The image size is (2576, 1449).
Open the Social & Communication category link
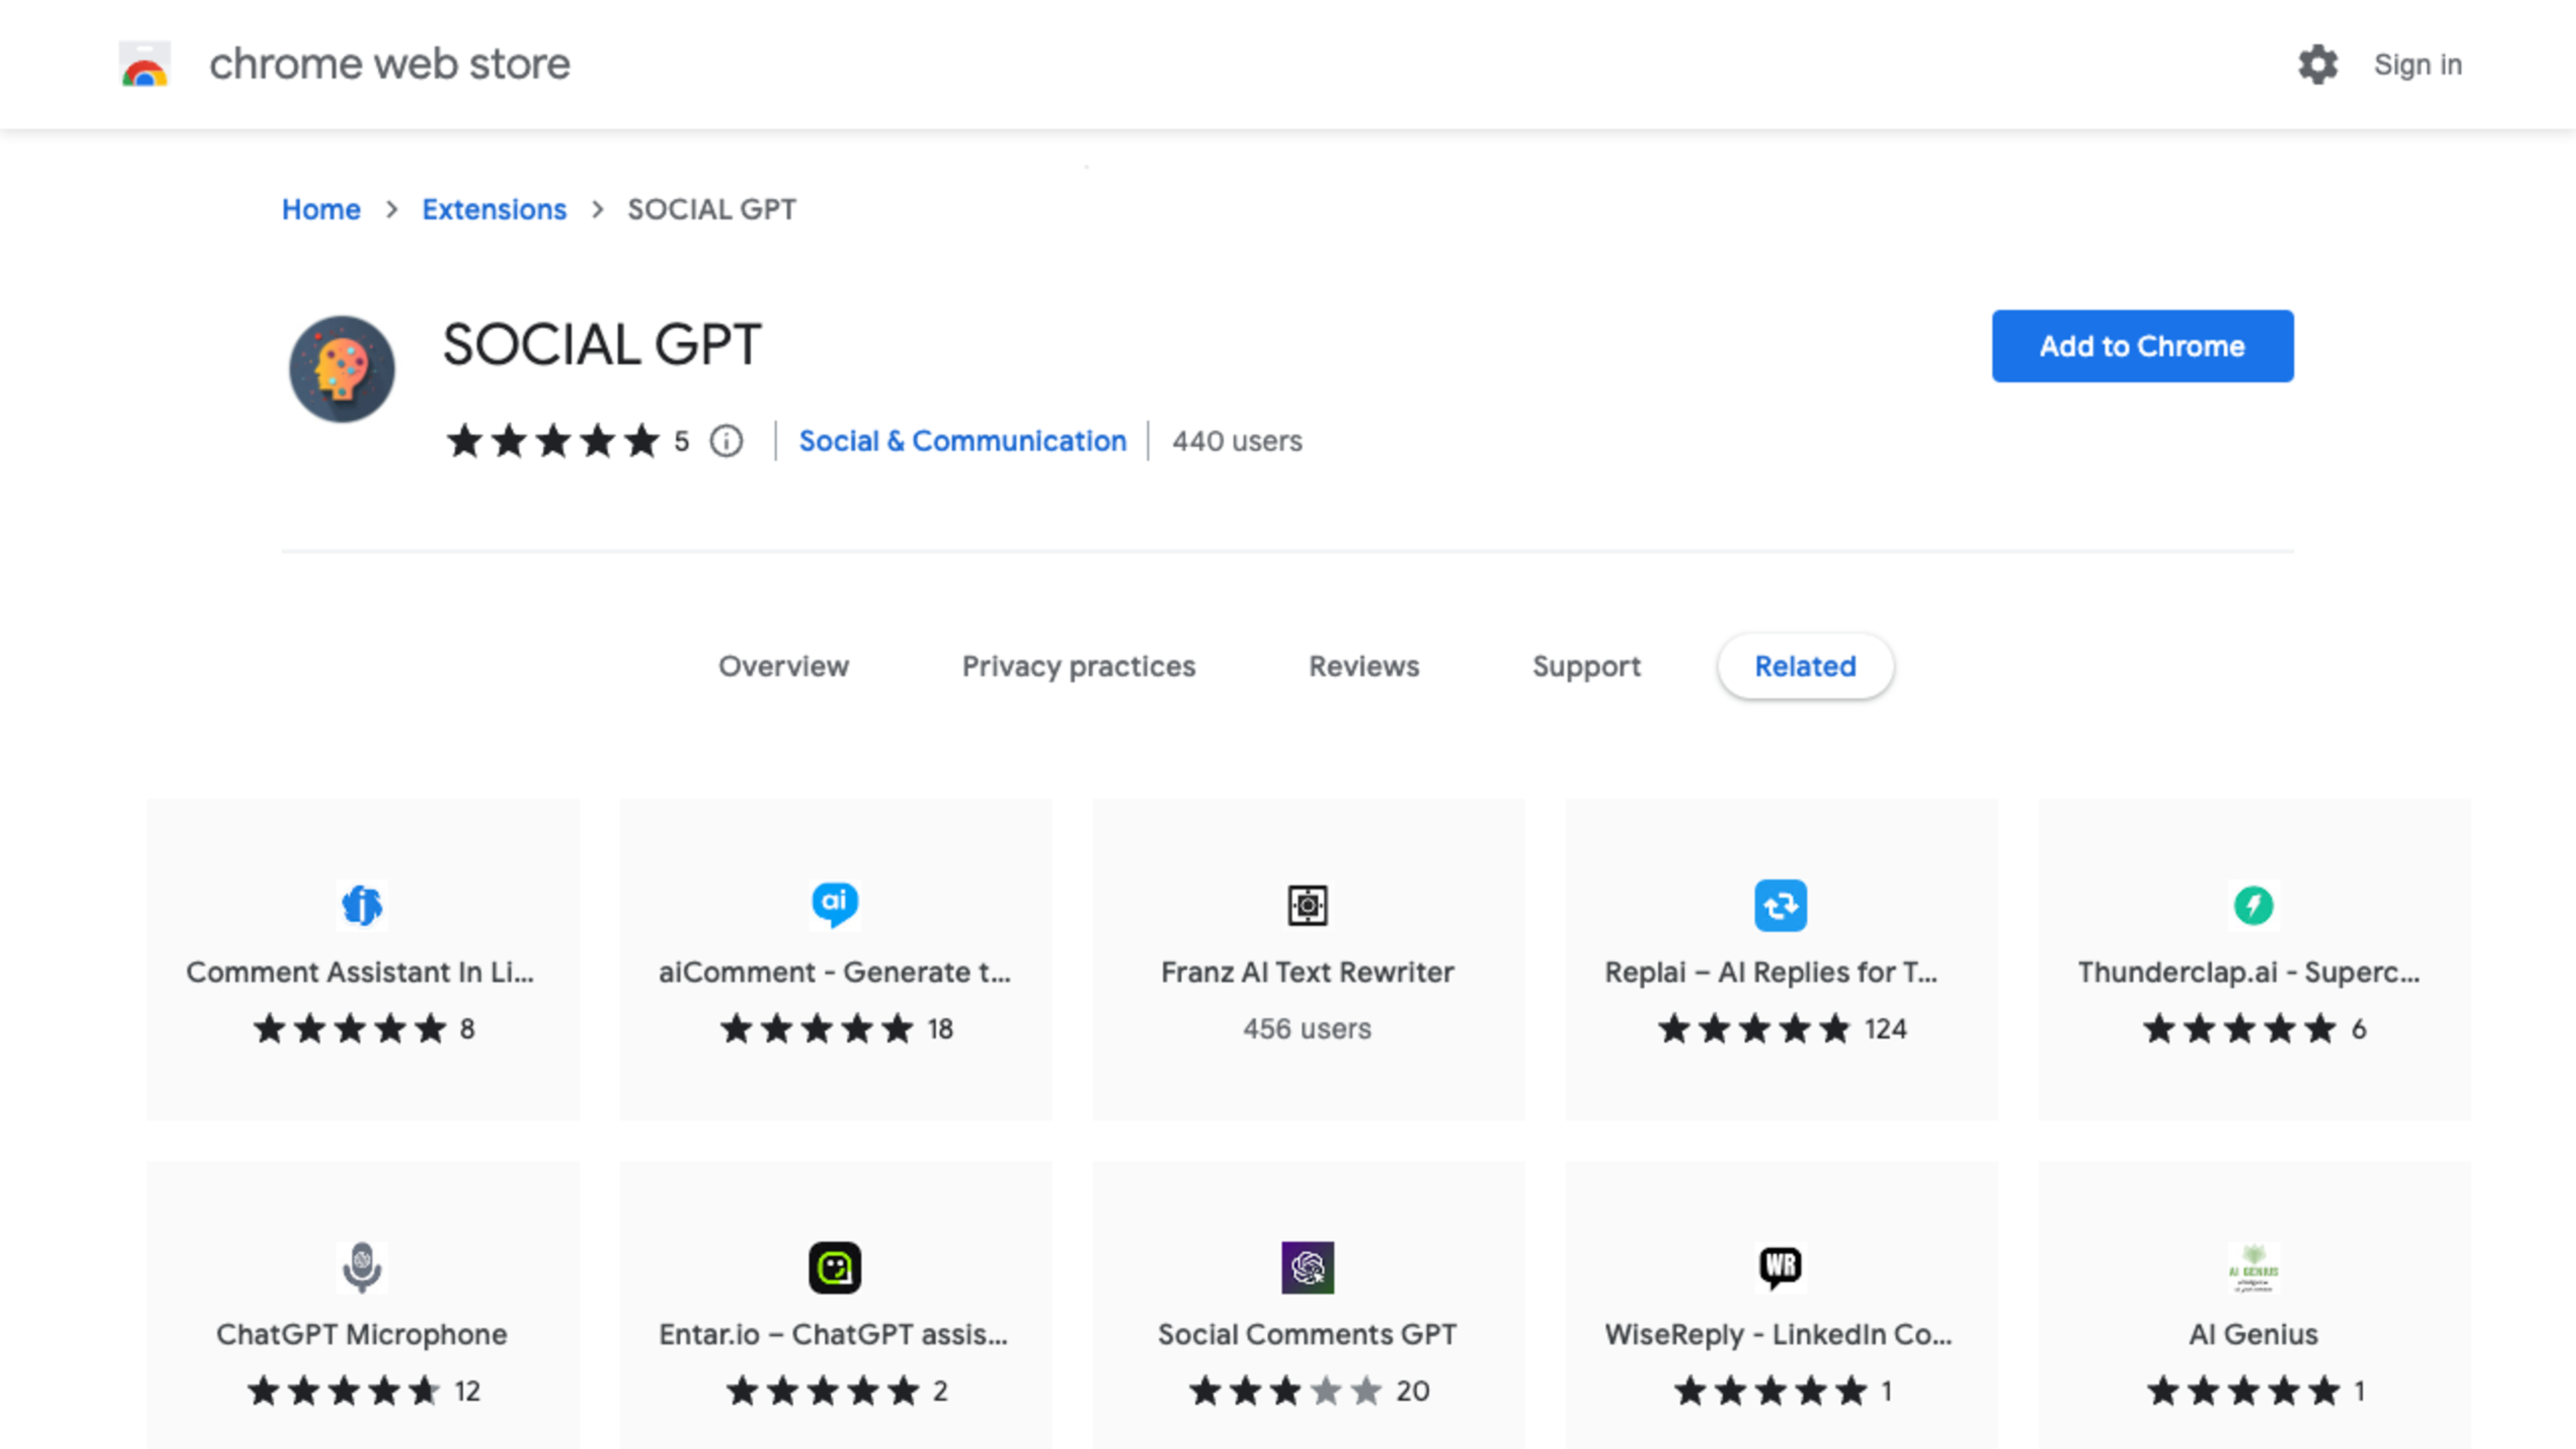[x=962, y=441]
